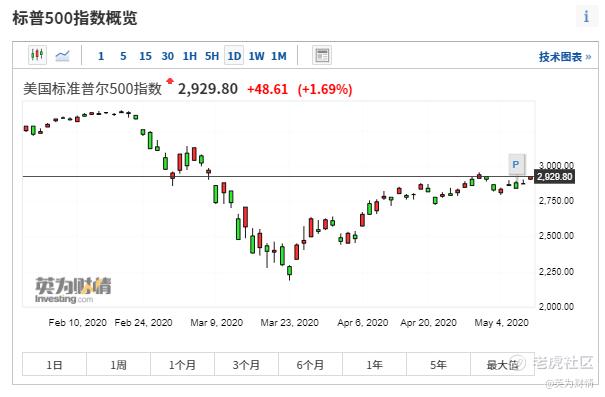The height and width of the screenshot is (397, 605).
Task: Switch to the line chart icon
Action: pyautogui.click(x=63, y=56)
